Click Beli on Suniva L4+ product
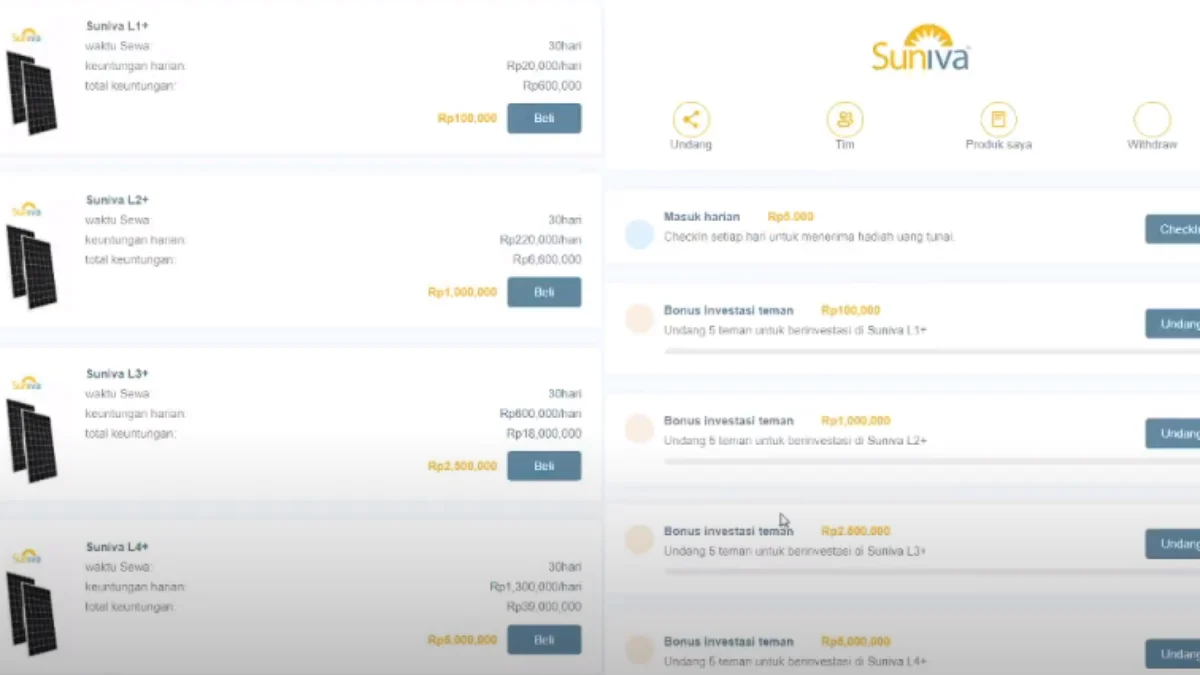This screenshot has width=1200, height=675. point(544,640)
